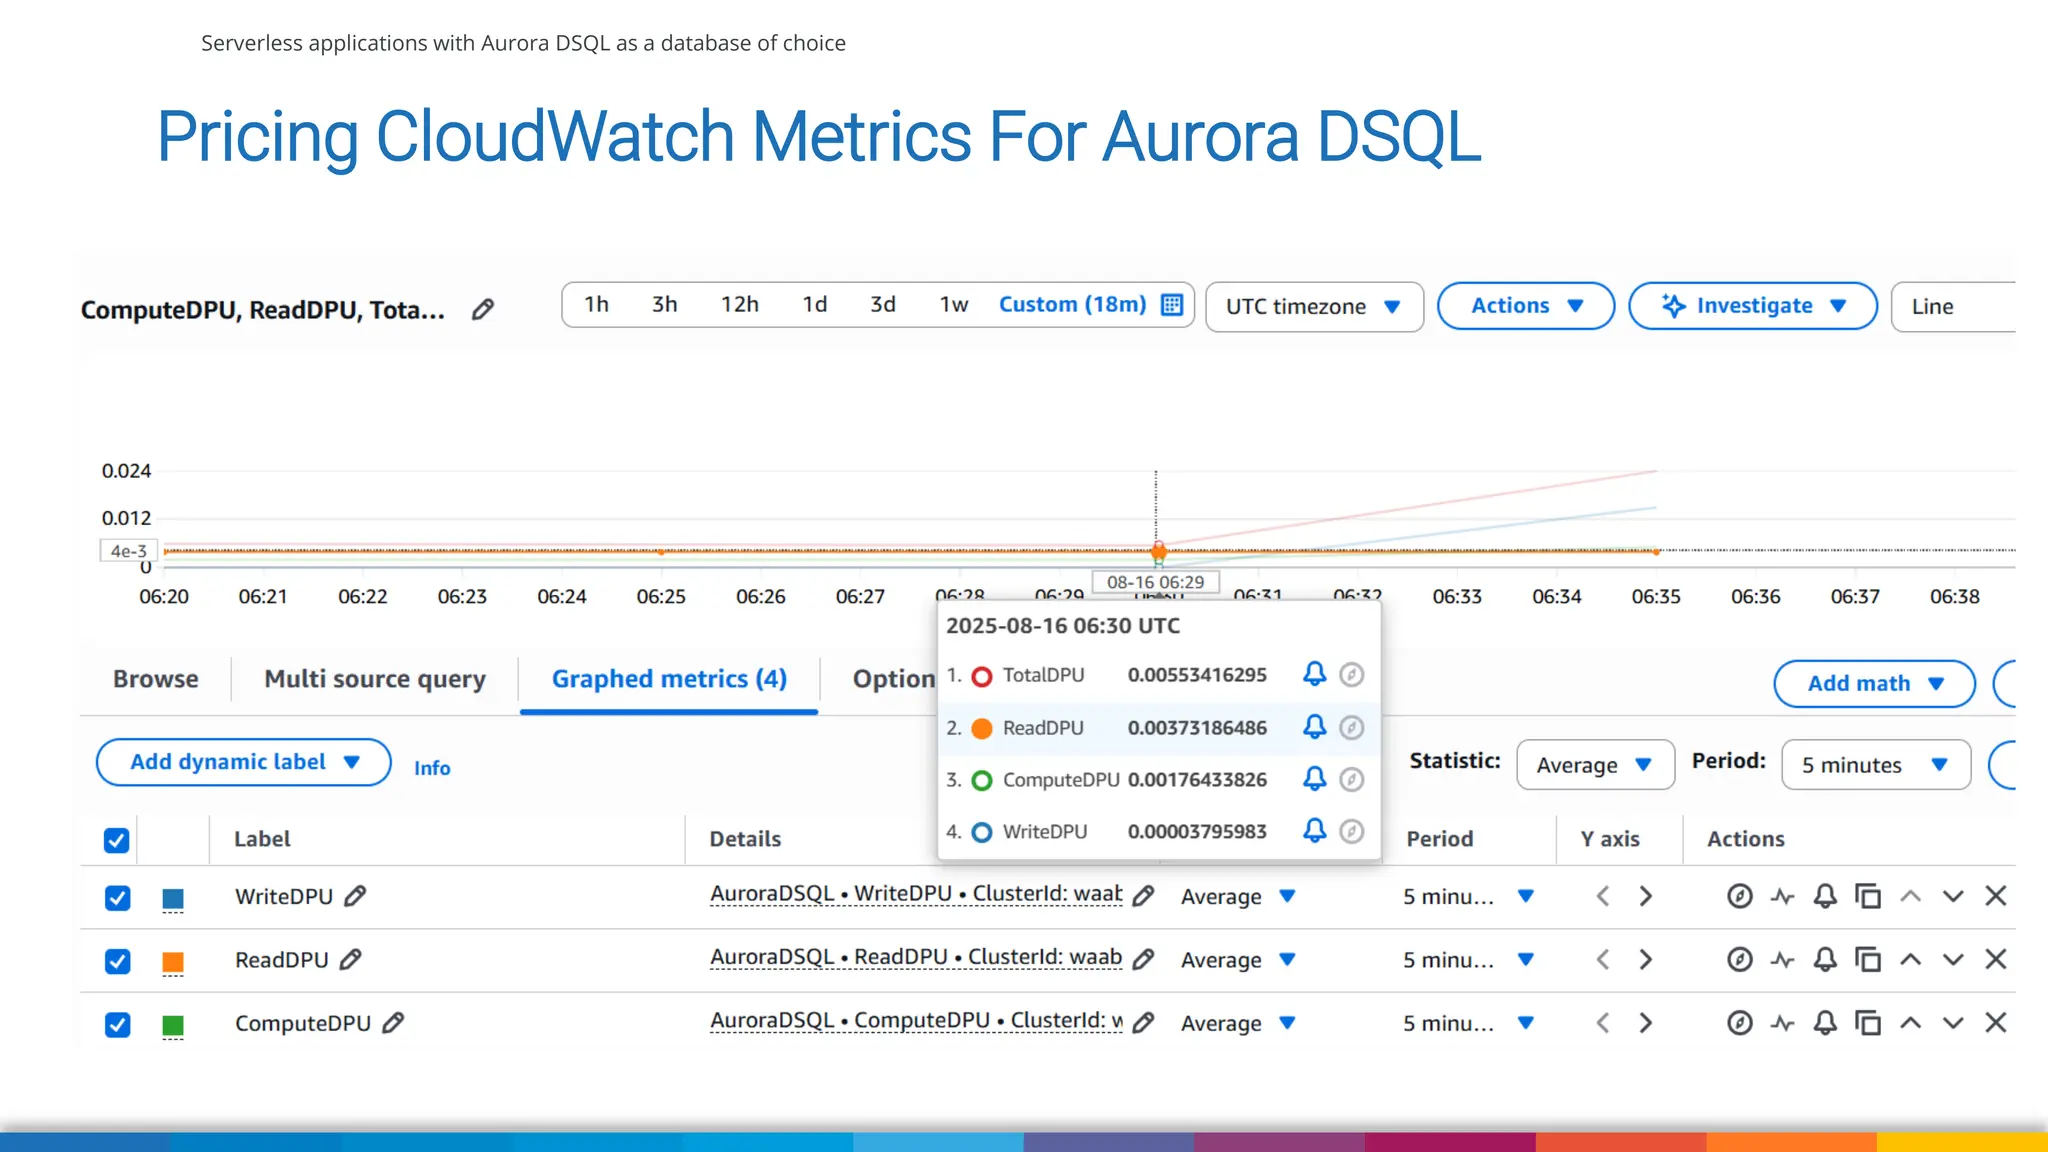Click alarm bell for WriteDPU in tooltip
This screenshot has width=2048, height=1152.
[1314, 830]
